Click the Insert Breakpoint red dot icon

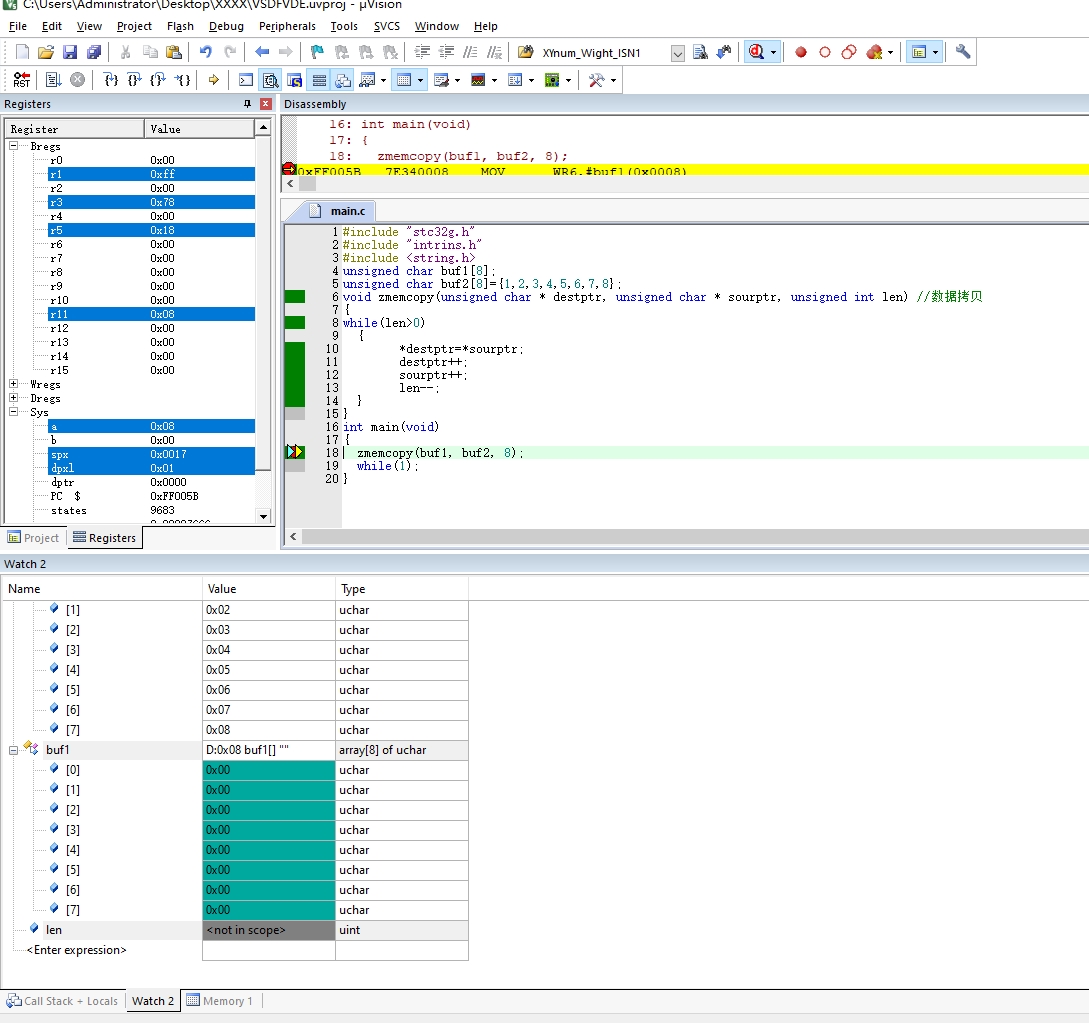[x=801, y=52]
